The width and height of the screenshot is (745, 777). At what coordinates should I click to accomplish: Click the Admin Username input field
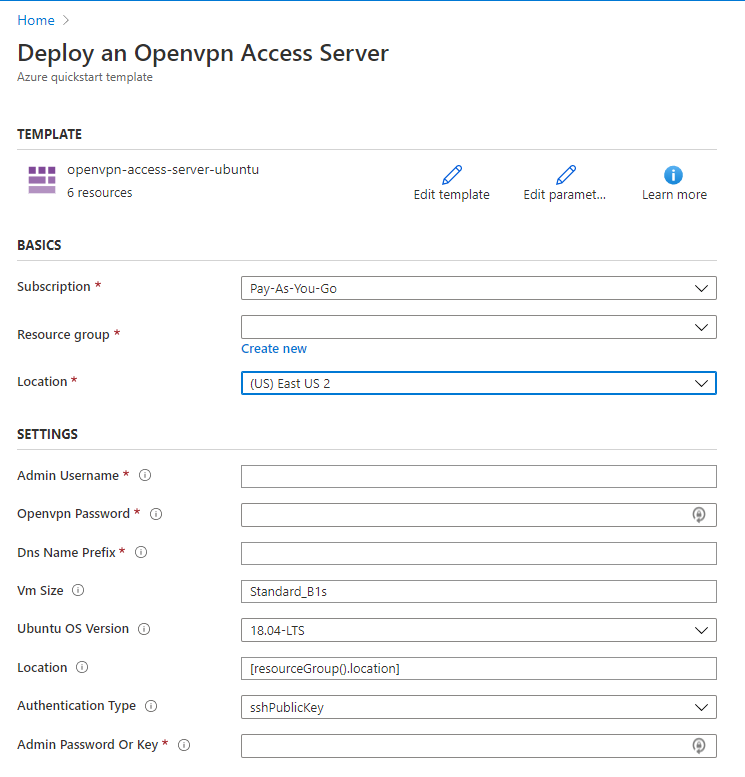click(x=478, y=476)
